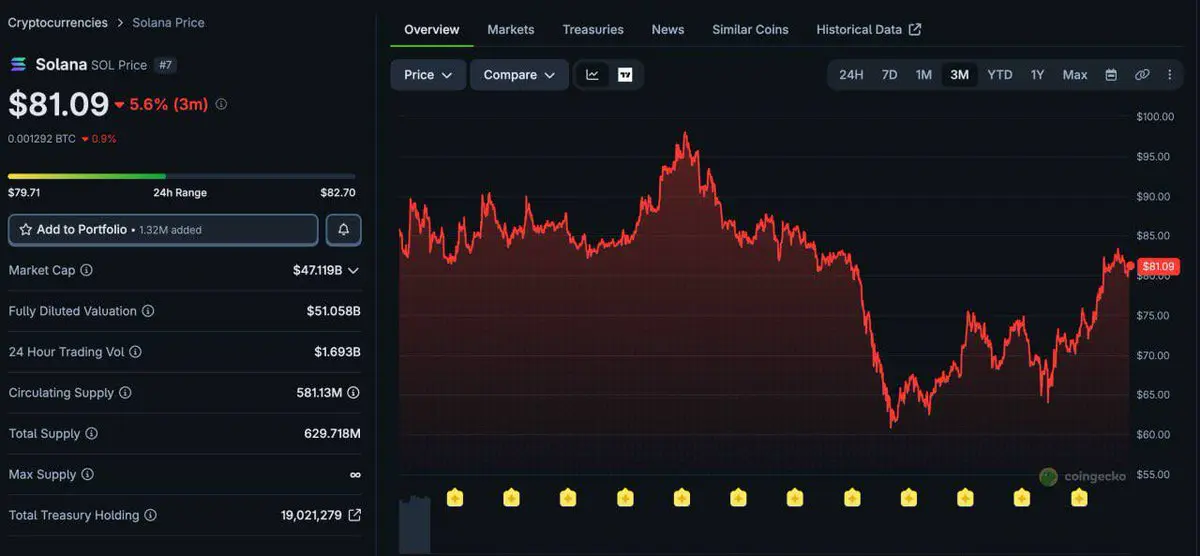Open Max Supply info icon

87,475
